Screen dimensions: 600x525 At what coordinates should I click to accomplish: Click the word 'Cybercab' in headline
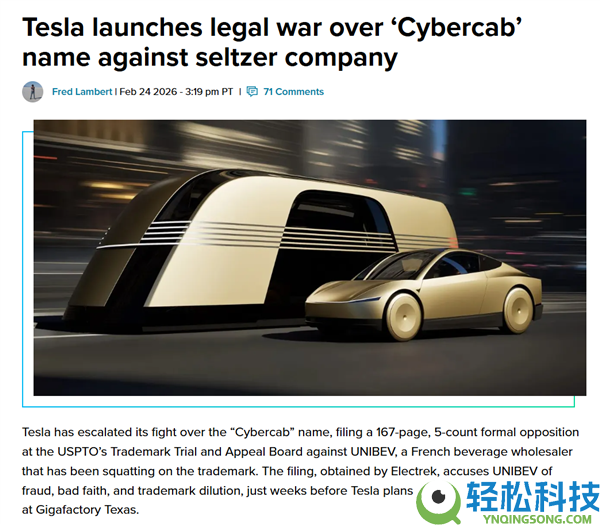(x=456, y=28)
